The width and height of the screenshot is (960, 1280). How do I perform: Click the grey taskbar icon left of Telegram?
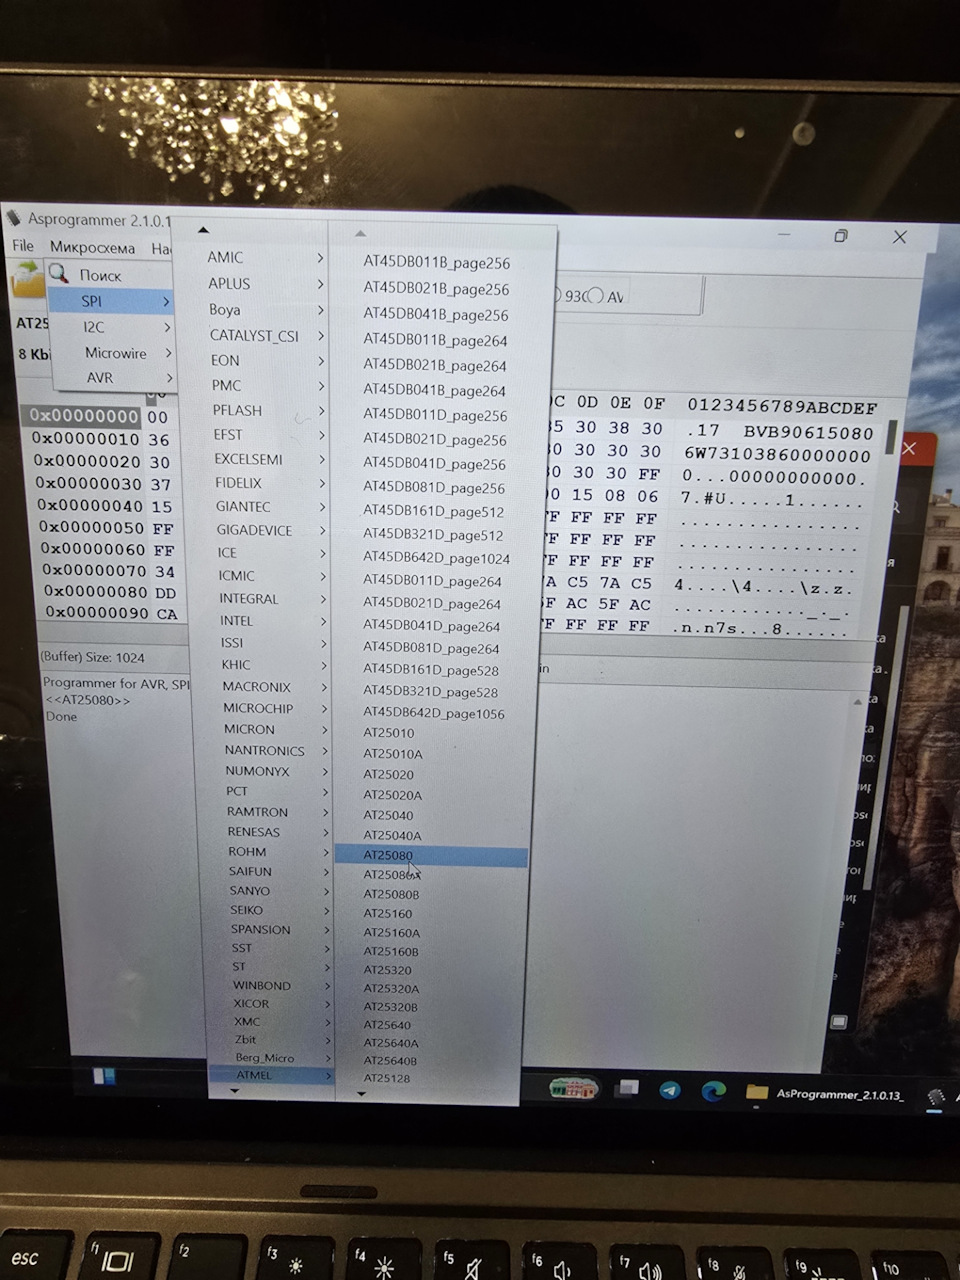(627, 1088)
